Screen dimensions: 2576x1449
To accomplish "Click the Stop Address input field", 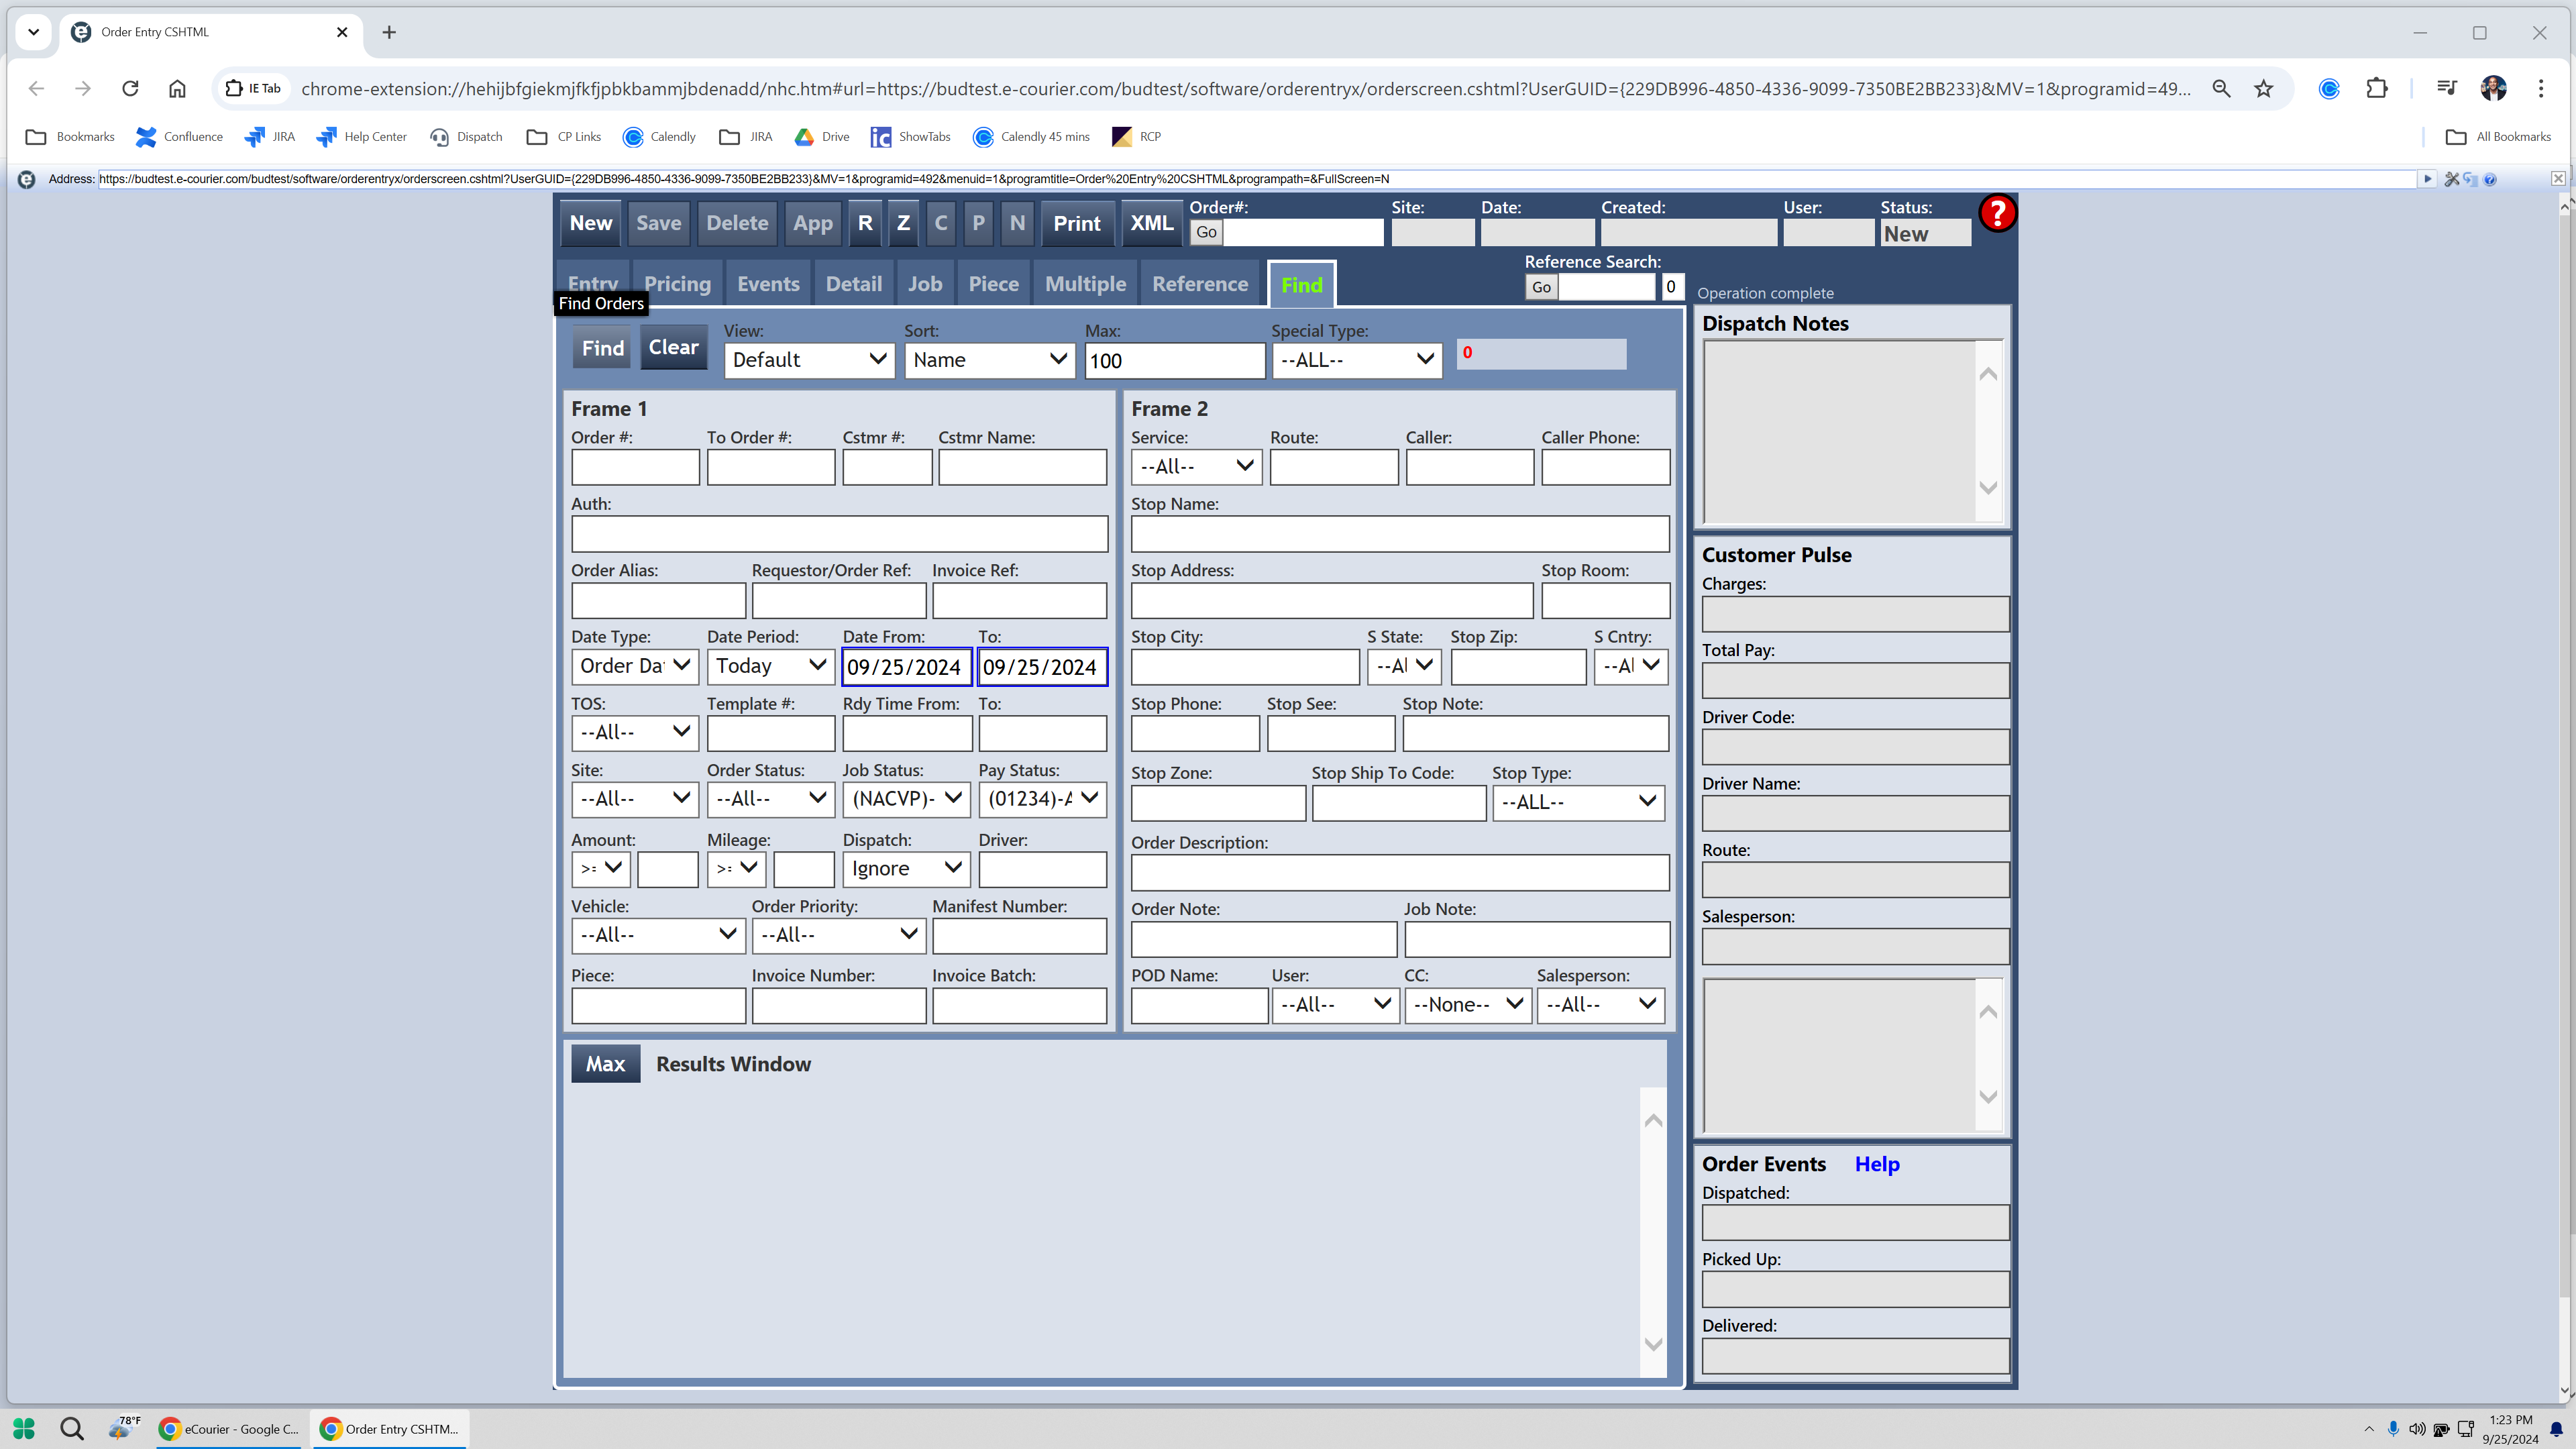I will 1332,600.
